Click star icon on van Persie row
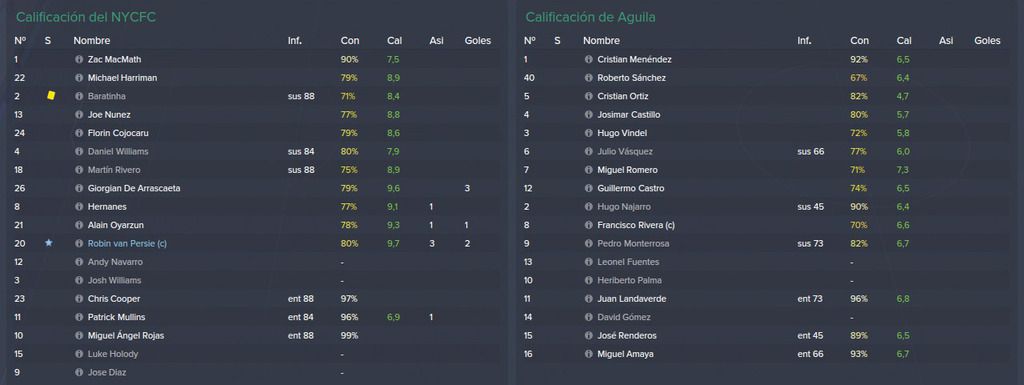 click(x=48, y=243)
